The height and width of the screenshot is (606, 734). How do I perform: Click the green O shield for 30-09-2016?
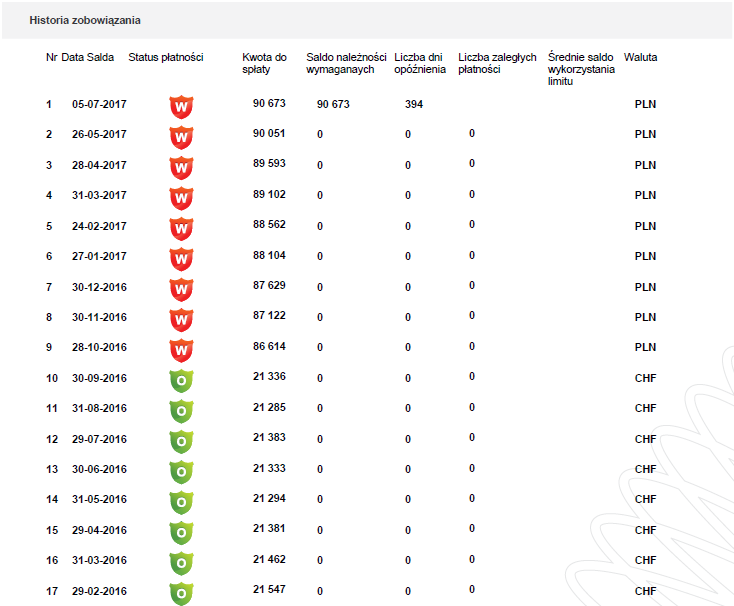coord(181,381)
